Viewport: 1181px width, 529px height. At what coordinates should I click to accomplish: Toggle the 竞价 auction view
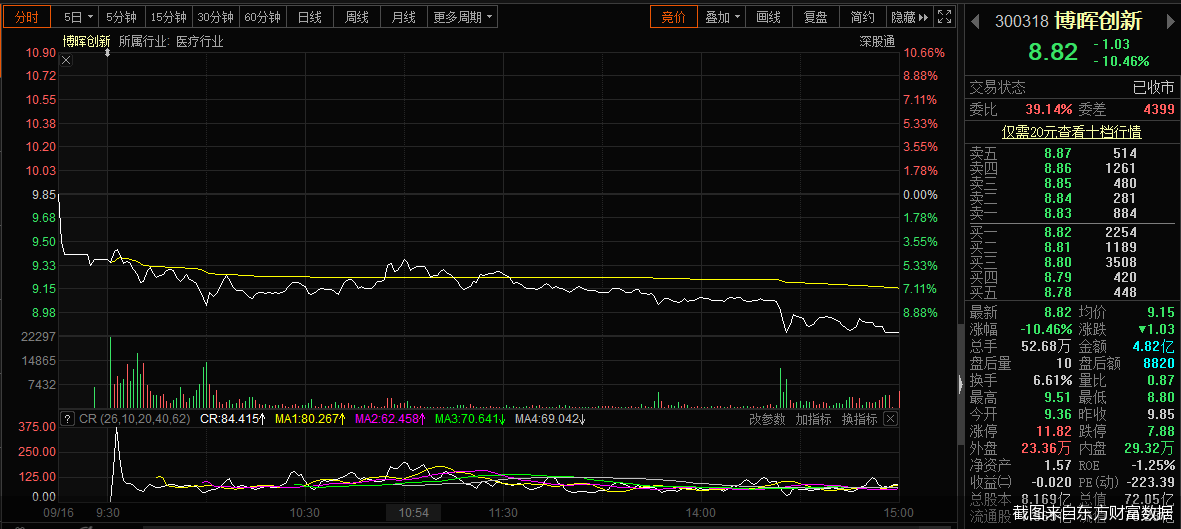point(673,17)
